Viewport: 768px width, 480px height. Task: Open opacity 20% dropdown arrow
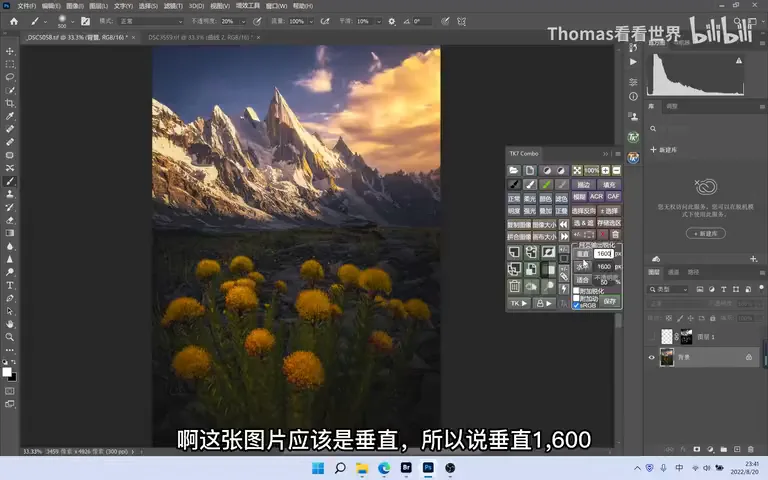click(243, 22)
